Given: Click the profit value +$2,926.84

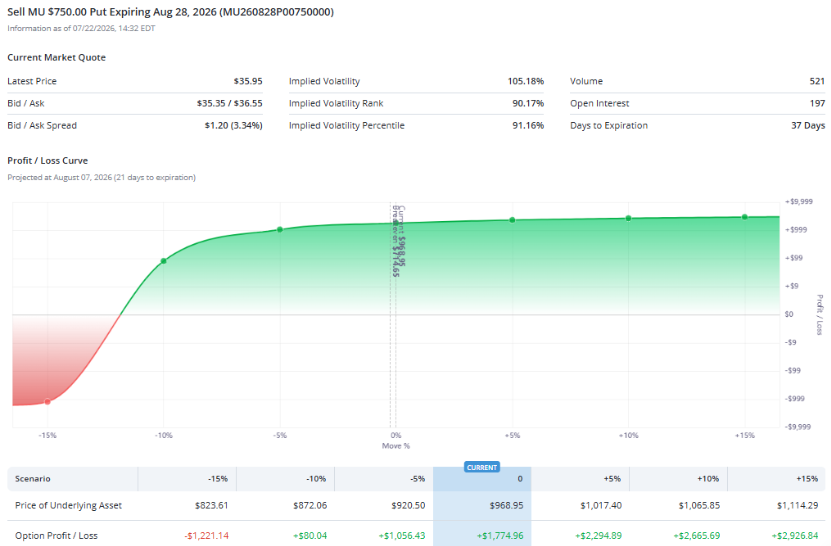Looking at the screenshot, I should tap(794, 535).
